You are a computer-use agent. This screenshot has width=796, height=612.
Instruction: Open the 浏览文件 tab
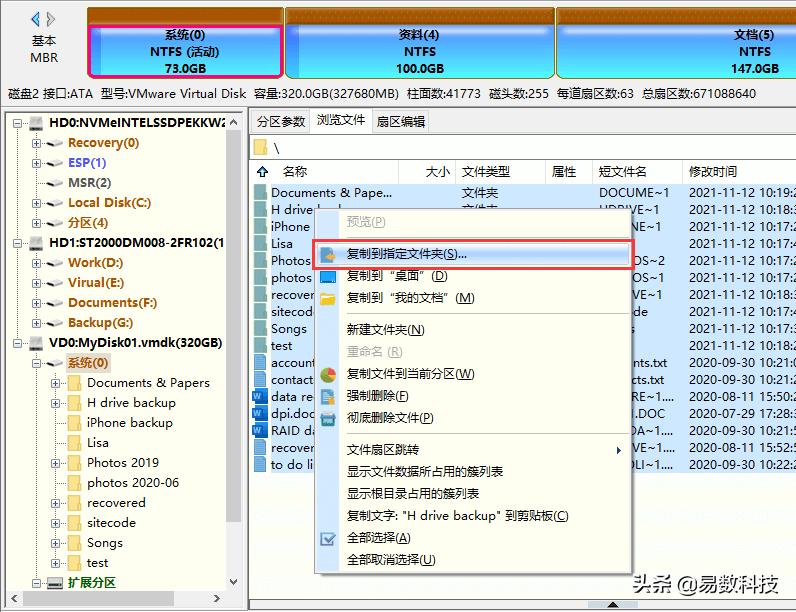click(341, 120)
